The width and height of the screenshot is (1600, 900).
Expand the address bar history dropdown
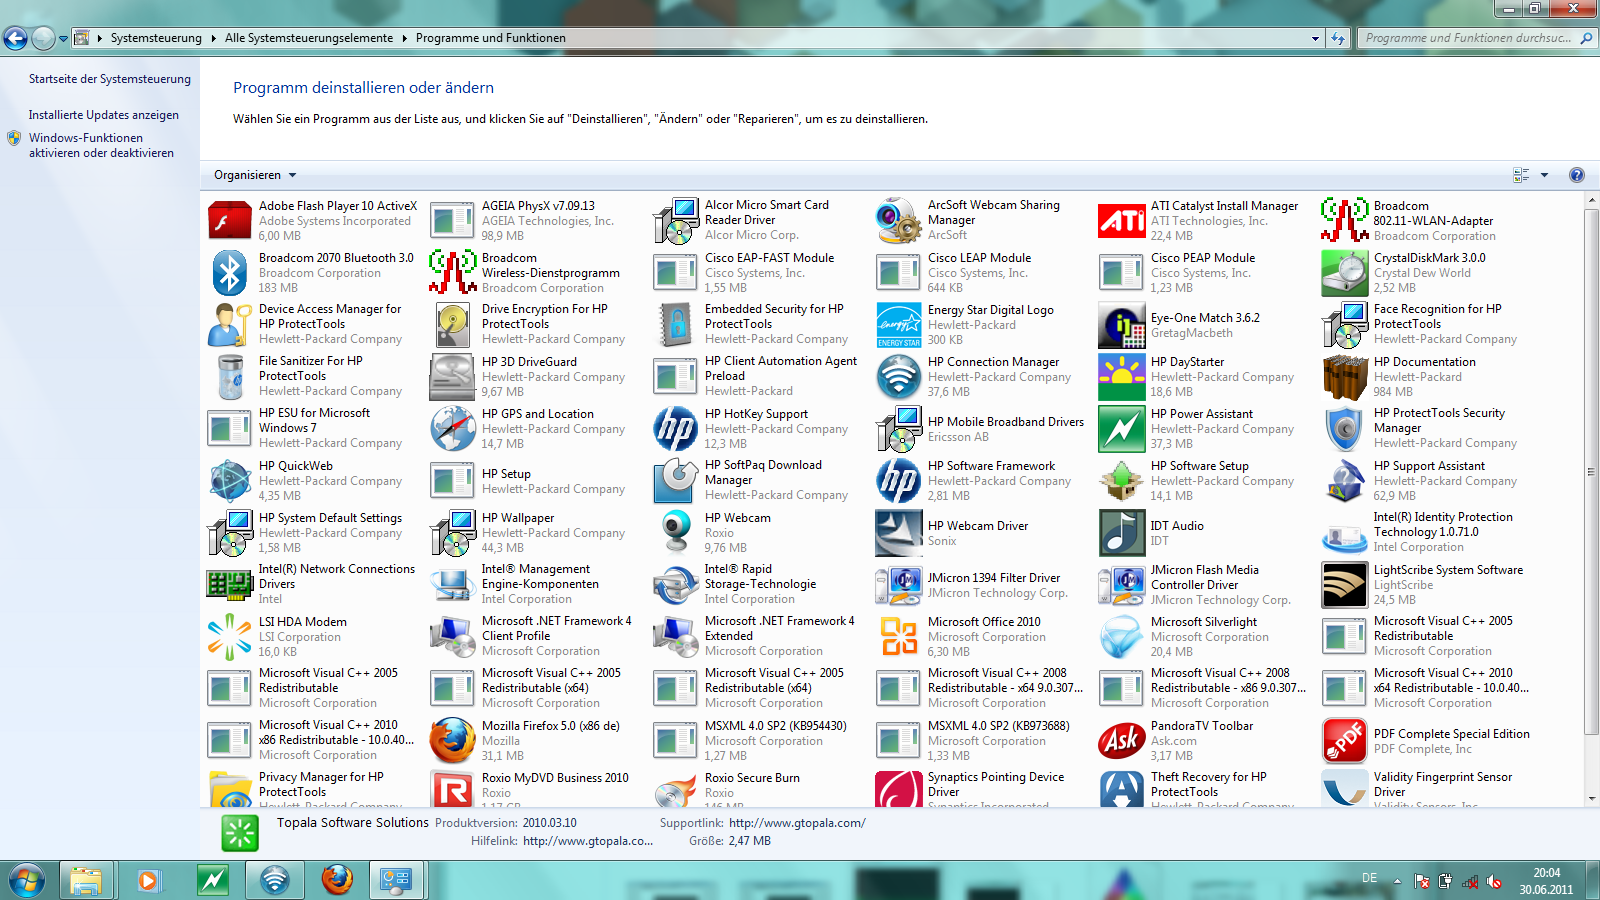pos(1315,38)
